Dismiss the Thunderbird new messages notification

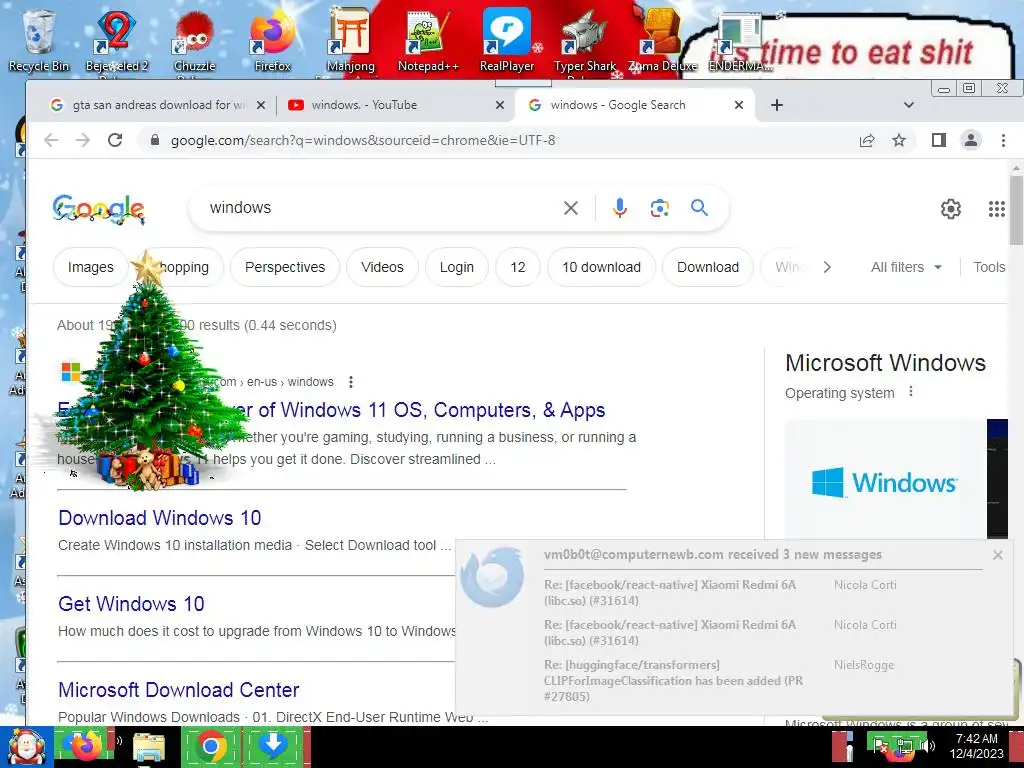click(997, 555)
